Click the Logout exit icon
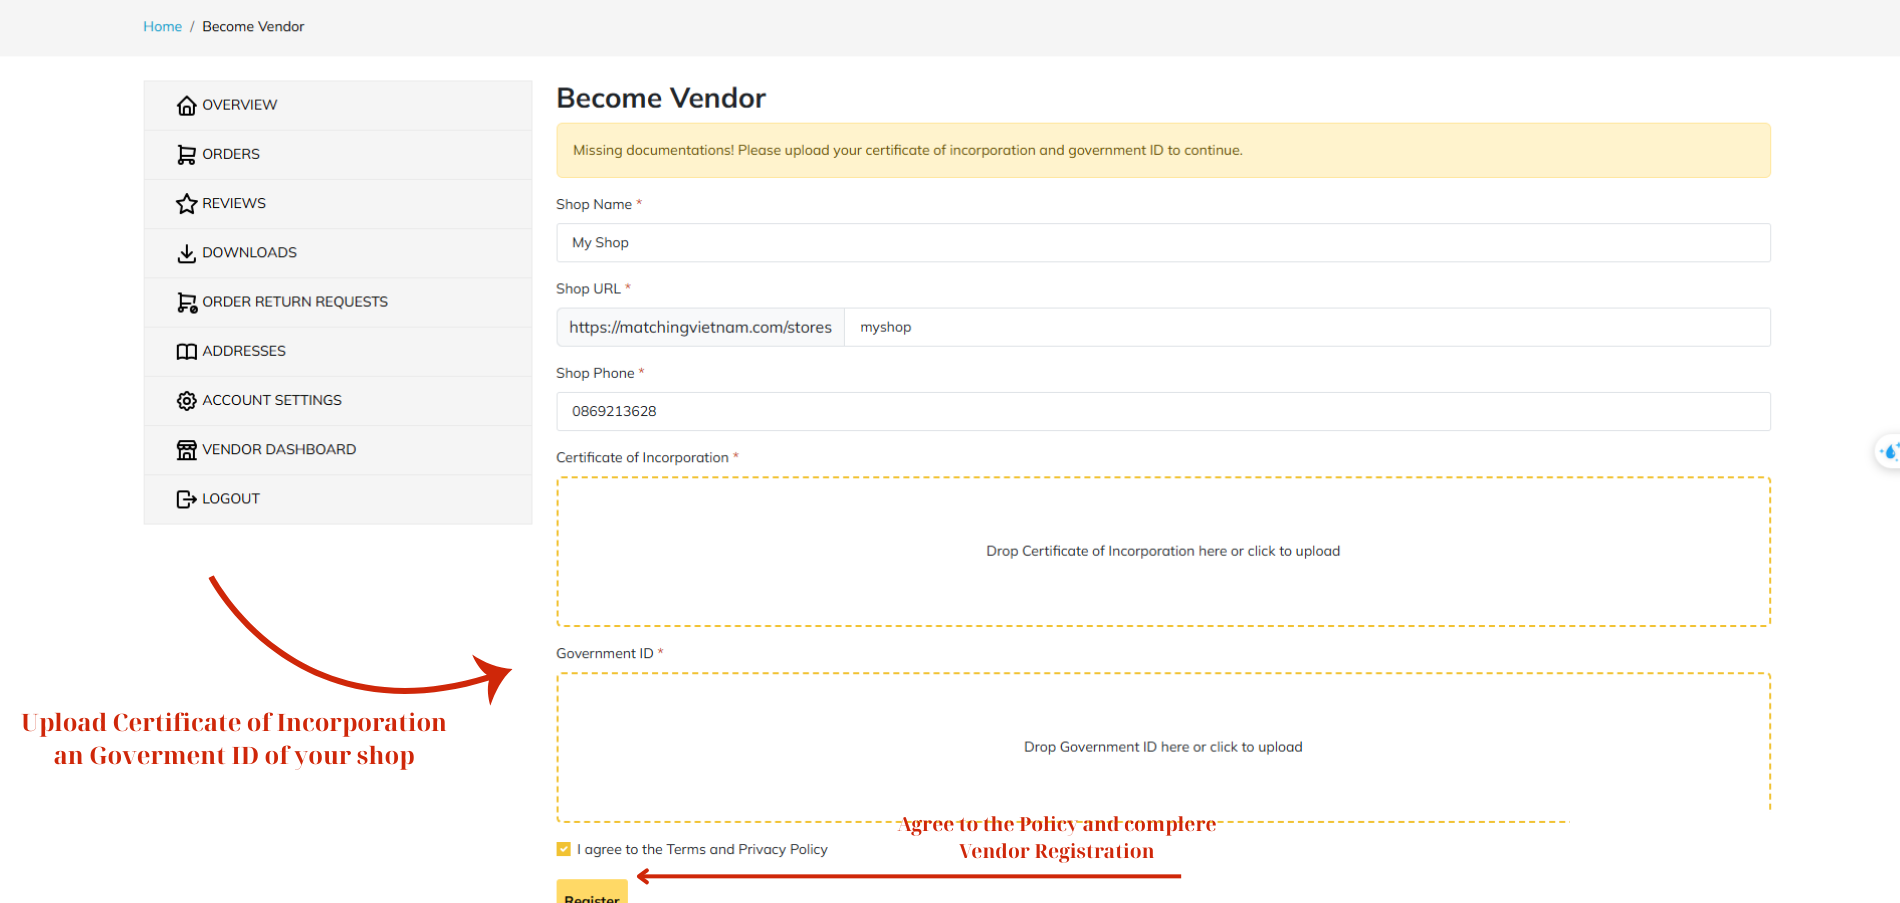The width and height of the screenshot is (1900, 903). [x=186, y=499]
